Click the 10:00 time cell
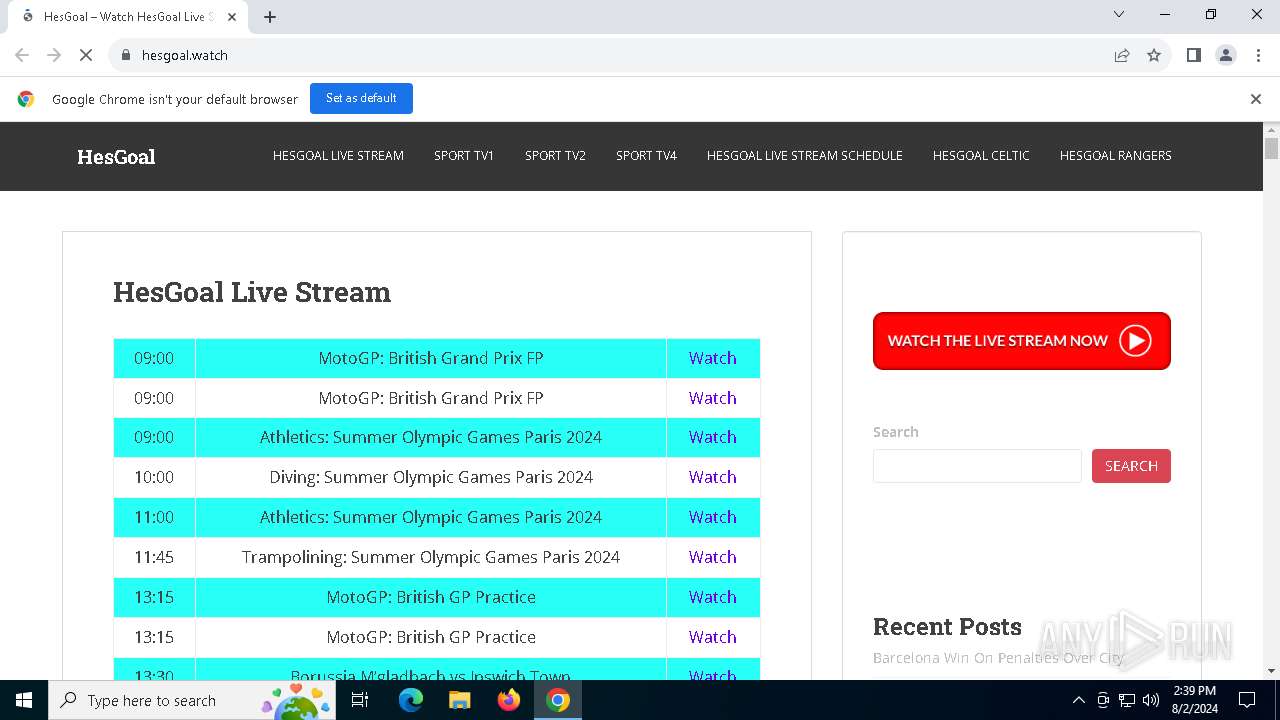This screenshot has height=720, width=1280. [x=154, y=477]
